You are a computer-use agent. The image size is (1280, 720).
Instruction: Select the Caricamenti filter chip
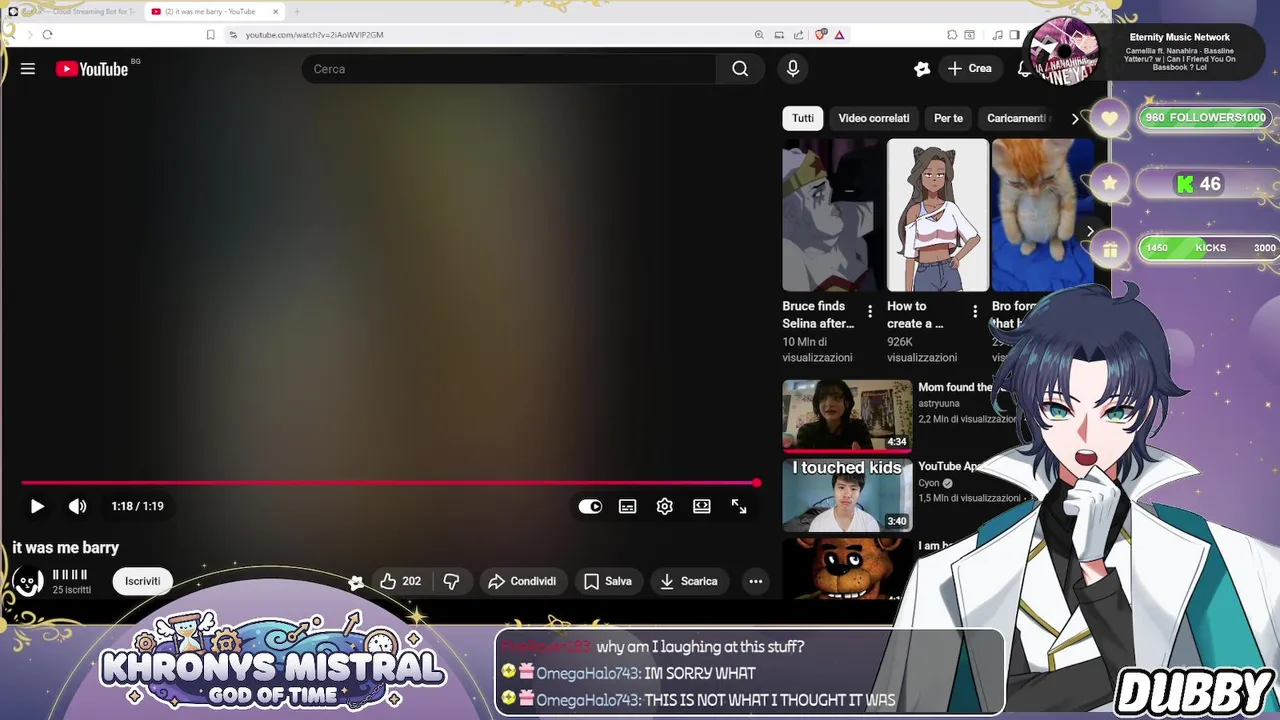tap(1016, 118)
